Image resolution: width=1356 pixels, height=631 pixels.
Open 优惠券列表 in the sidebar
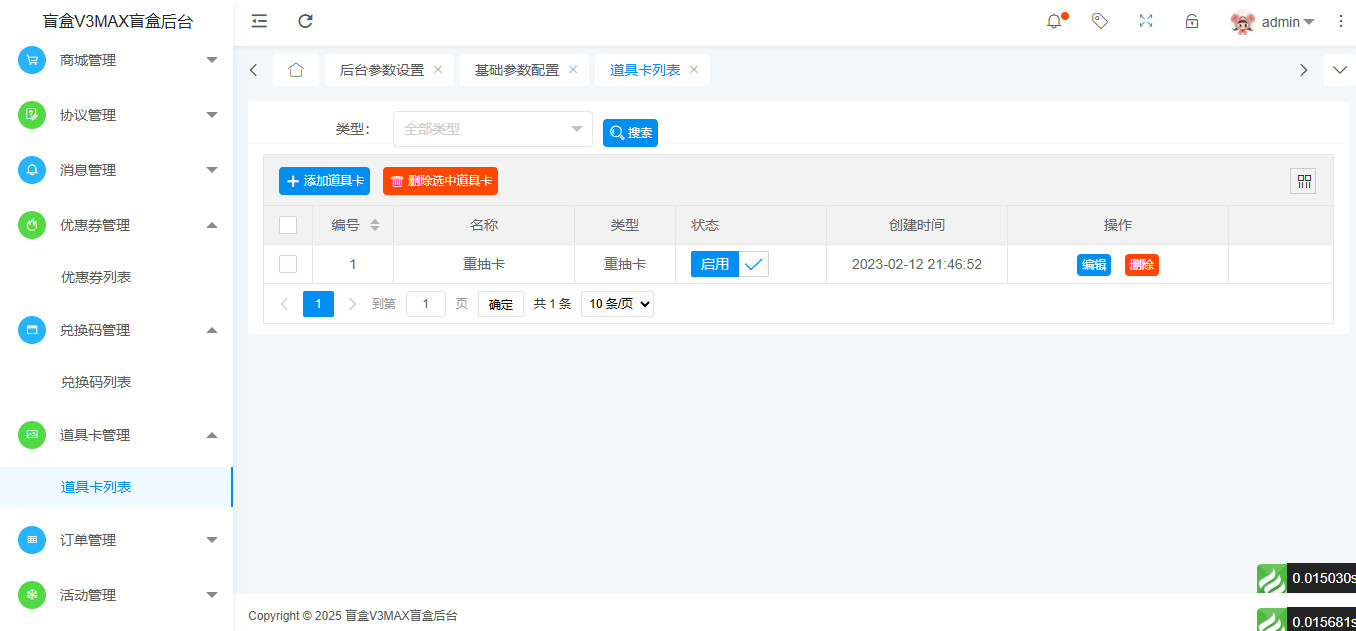pos(96,277)
